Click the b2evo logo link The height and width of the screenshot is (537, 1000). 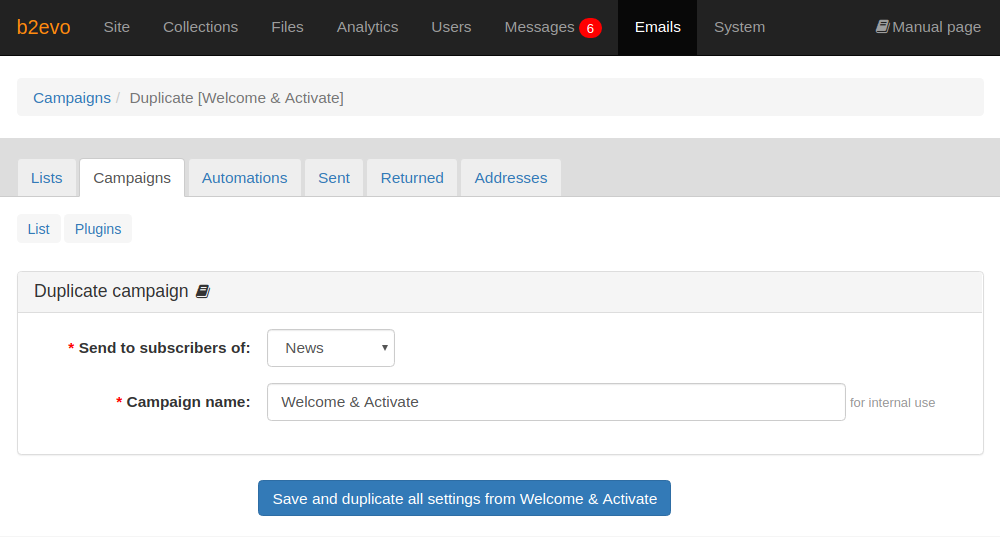click(x=43, y=27)
